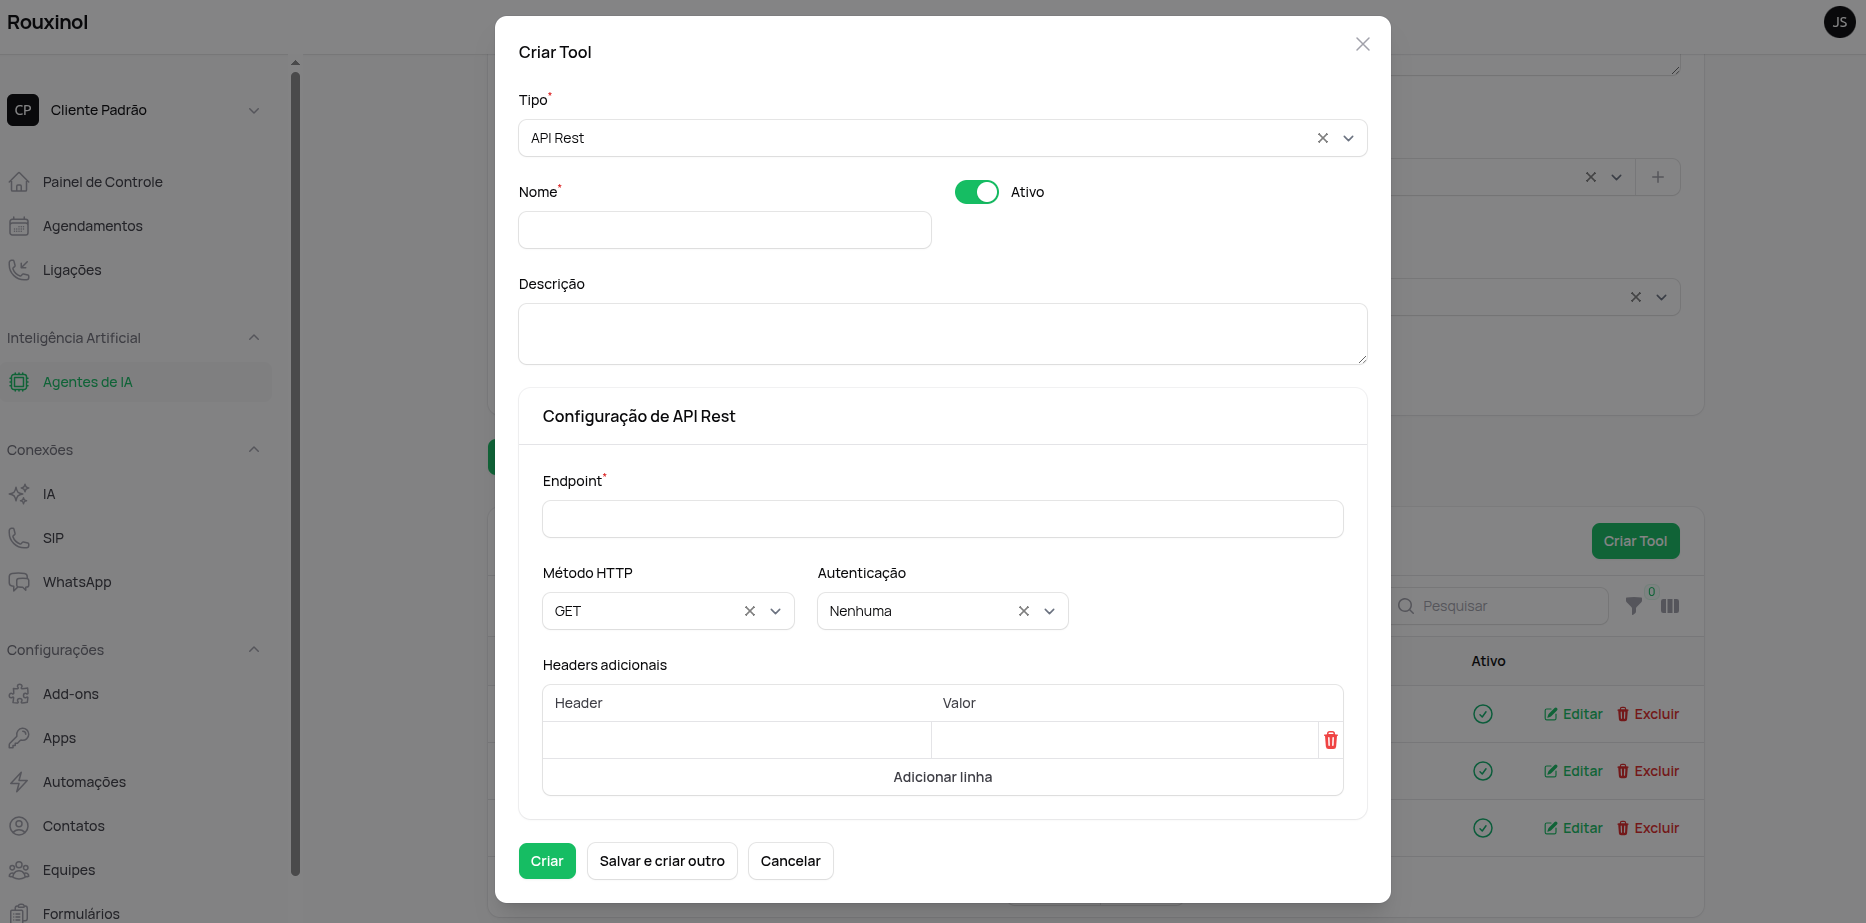Clear the API Rest type selection
Viewport: 1866px width, 923px height.
(1322, 138)
